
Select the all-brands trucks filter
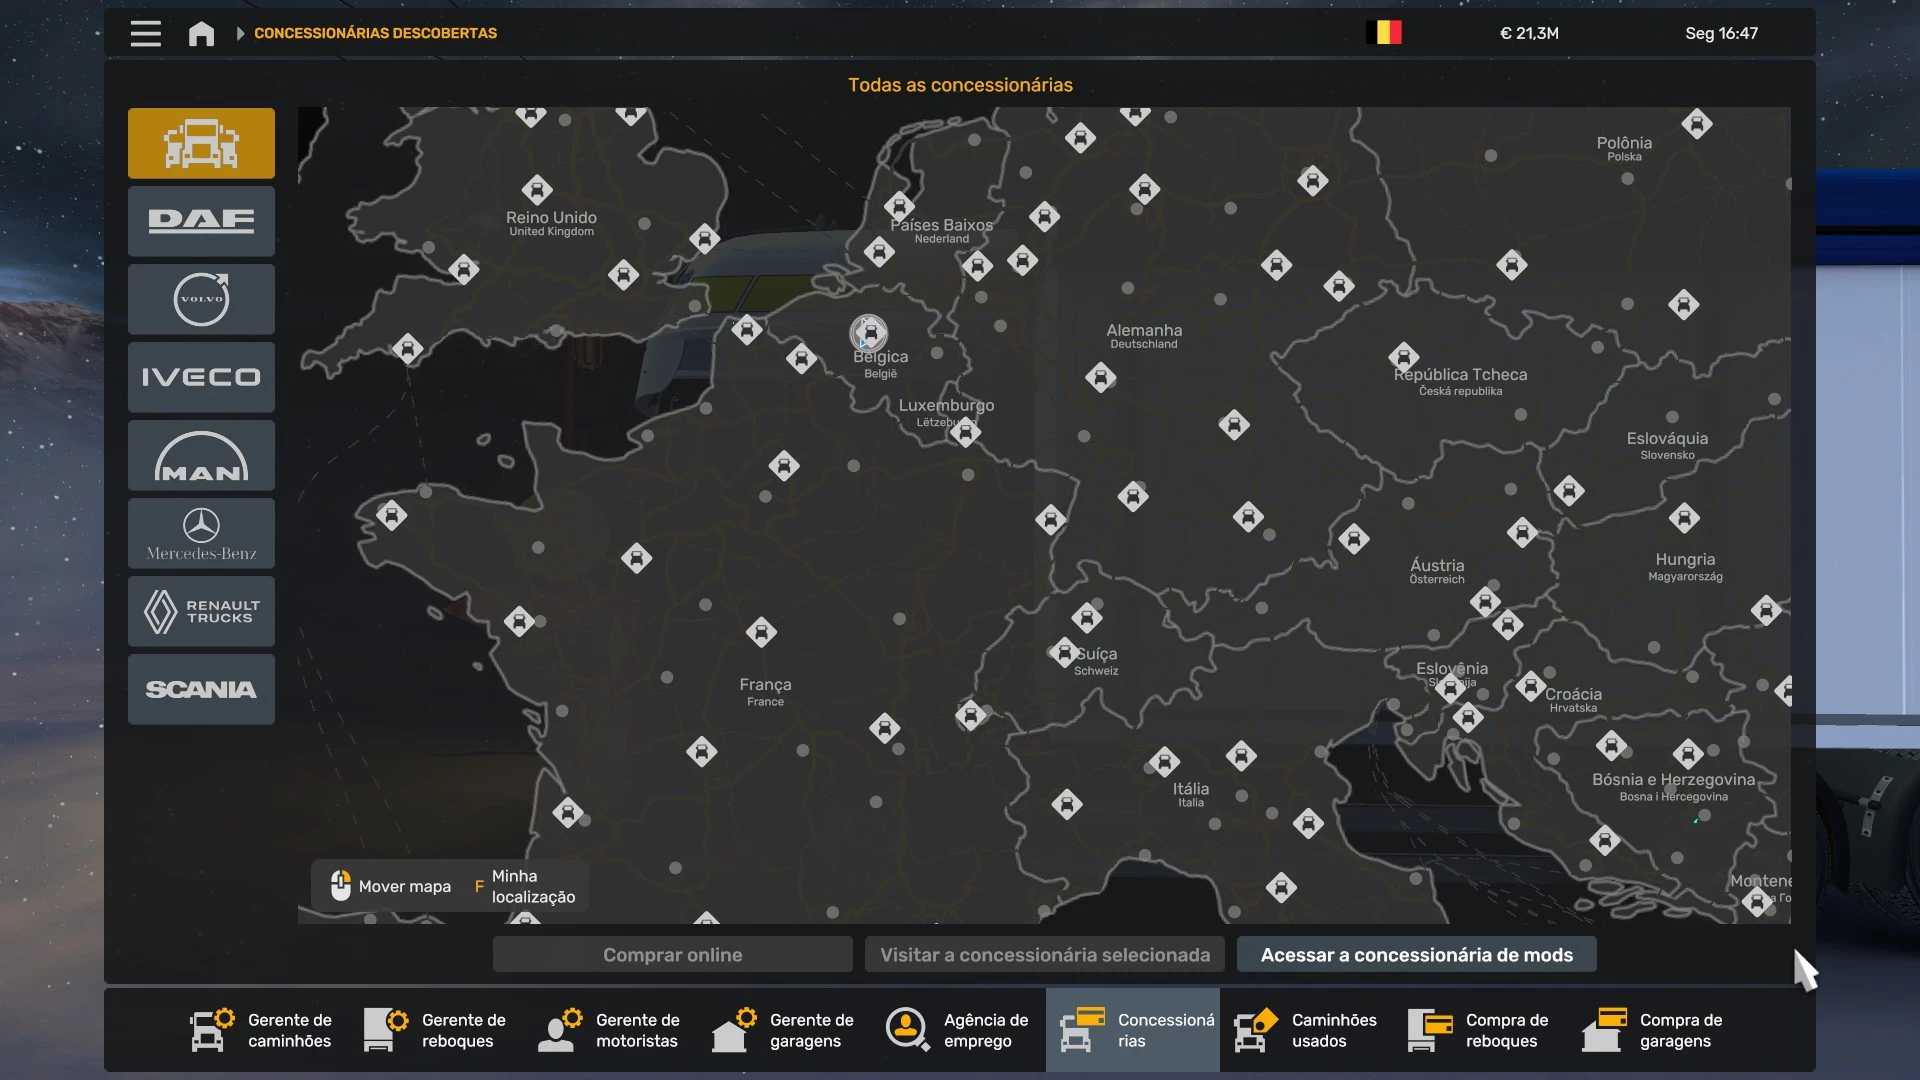pos(201,143)
